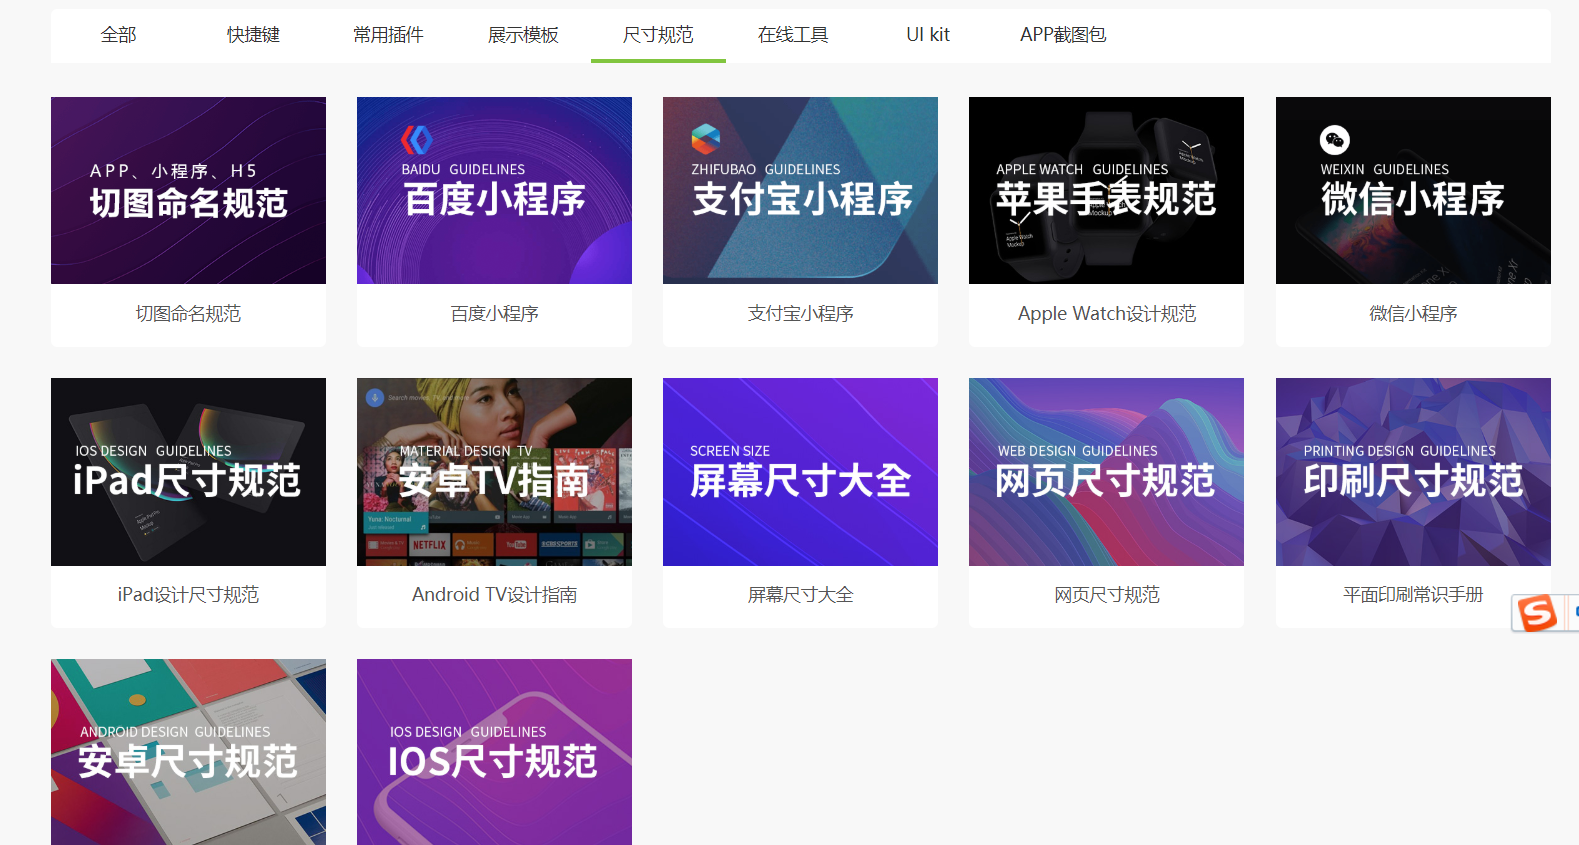
Task: Switch to the 在线工具 tab
Action: point(793,35)
